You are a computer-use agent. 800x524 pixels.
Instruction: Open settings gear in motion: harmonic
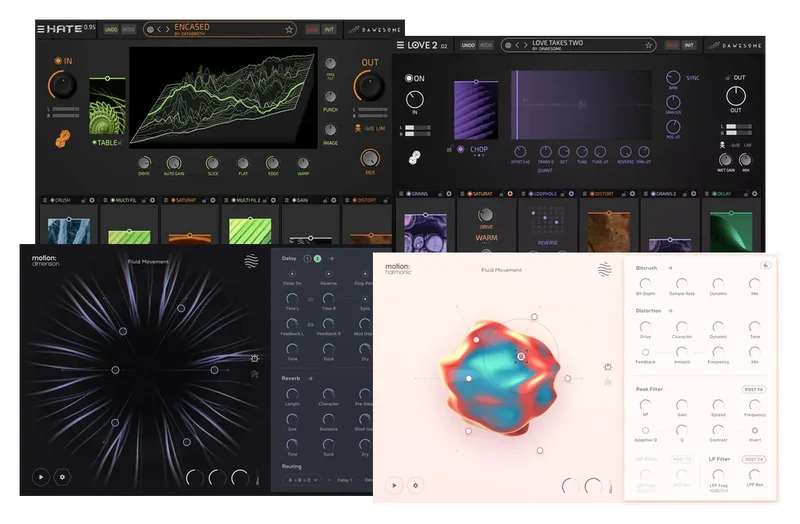coord(415,486)
